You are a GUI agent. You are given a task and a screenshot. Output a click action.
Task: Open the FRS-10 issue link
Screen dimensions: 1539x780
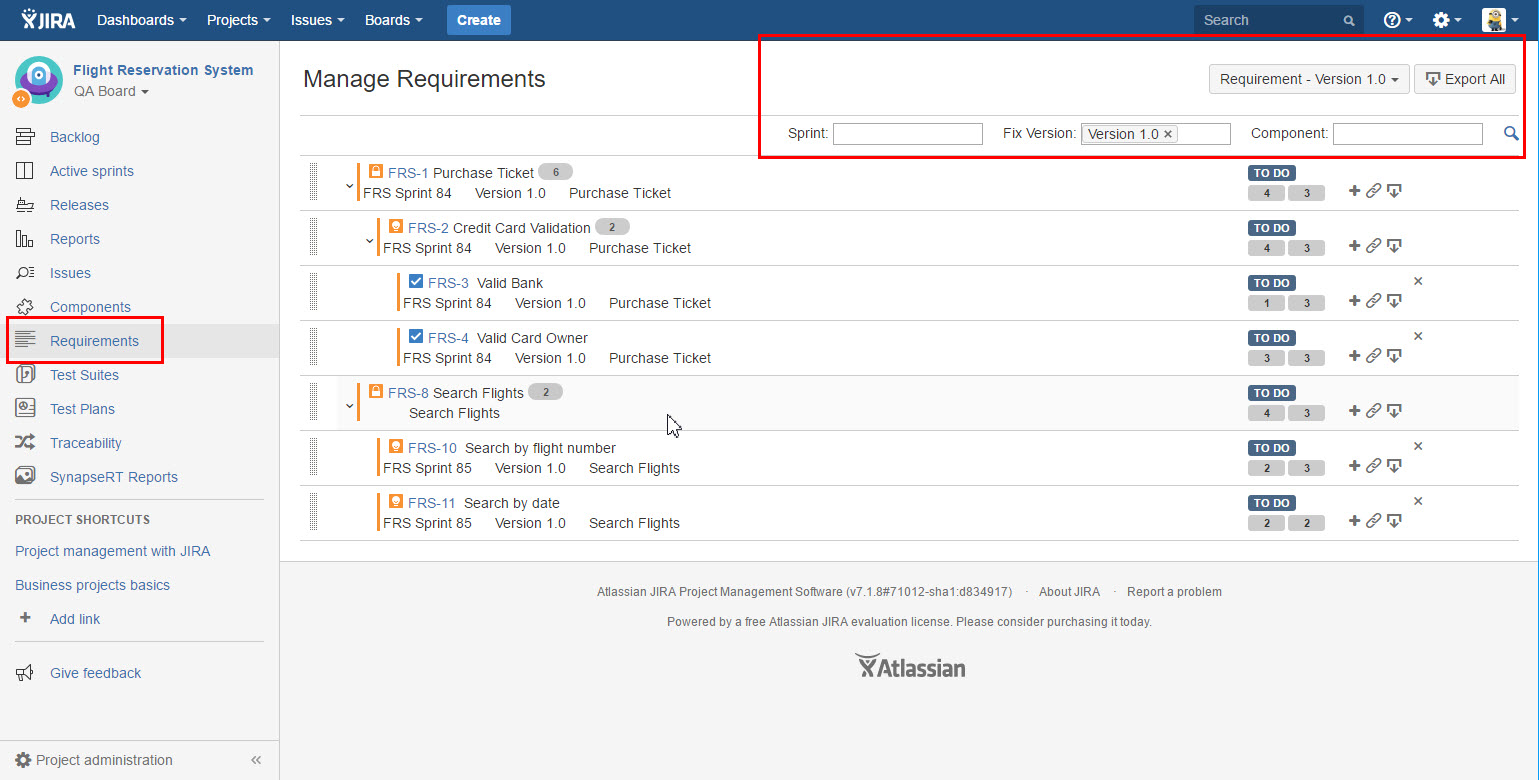click(432, 448)
